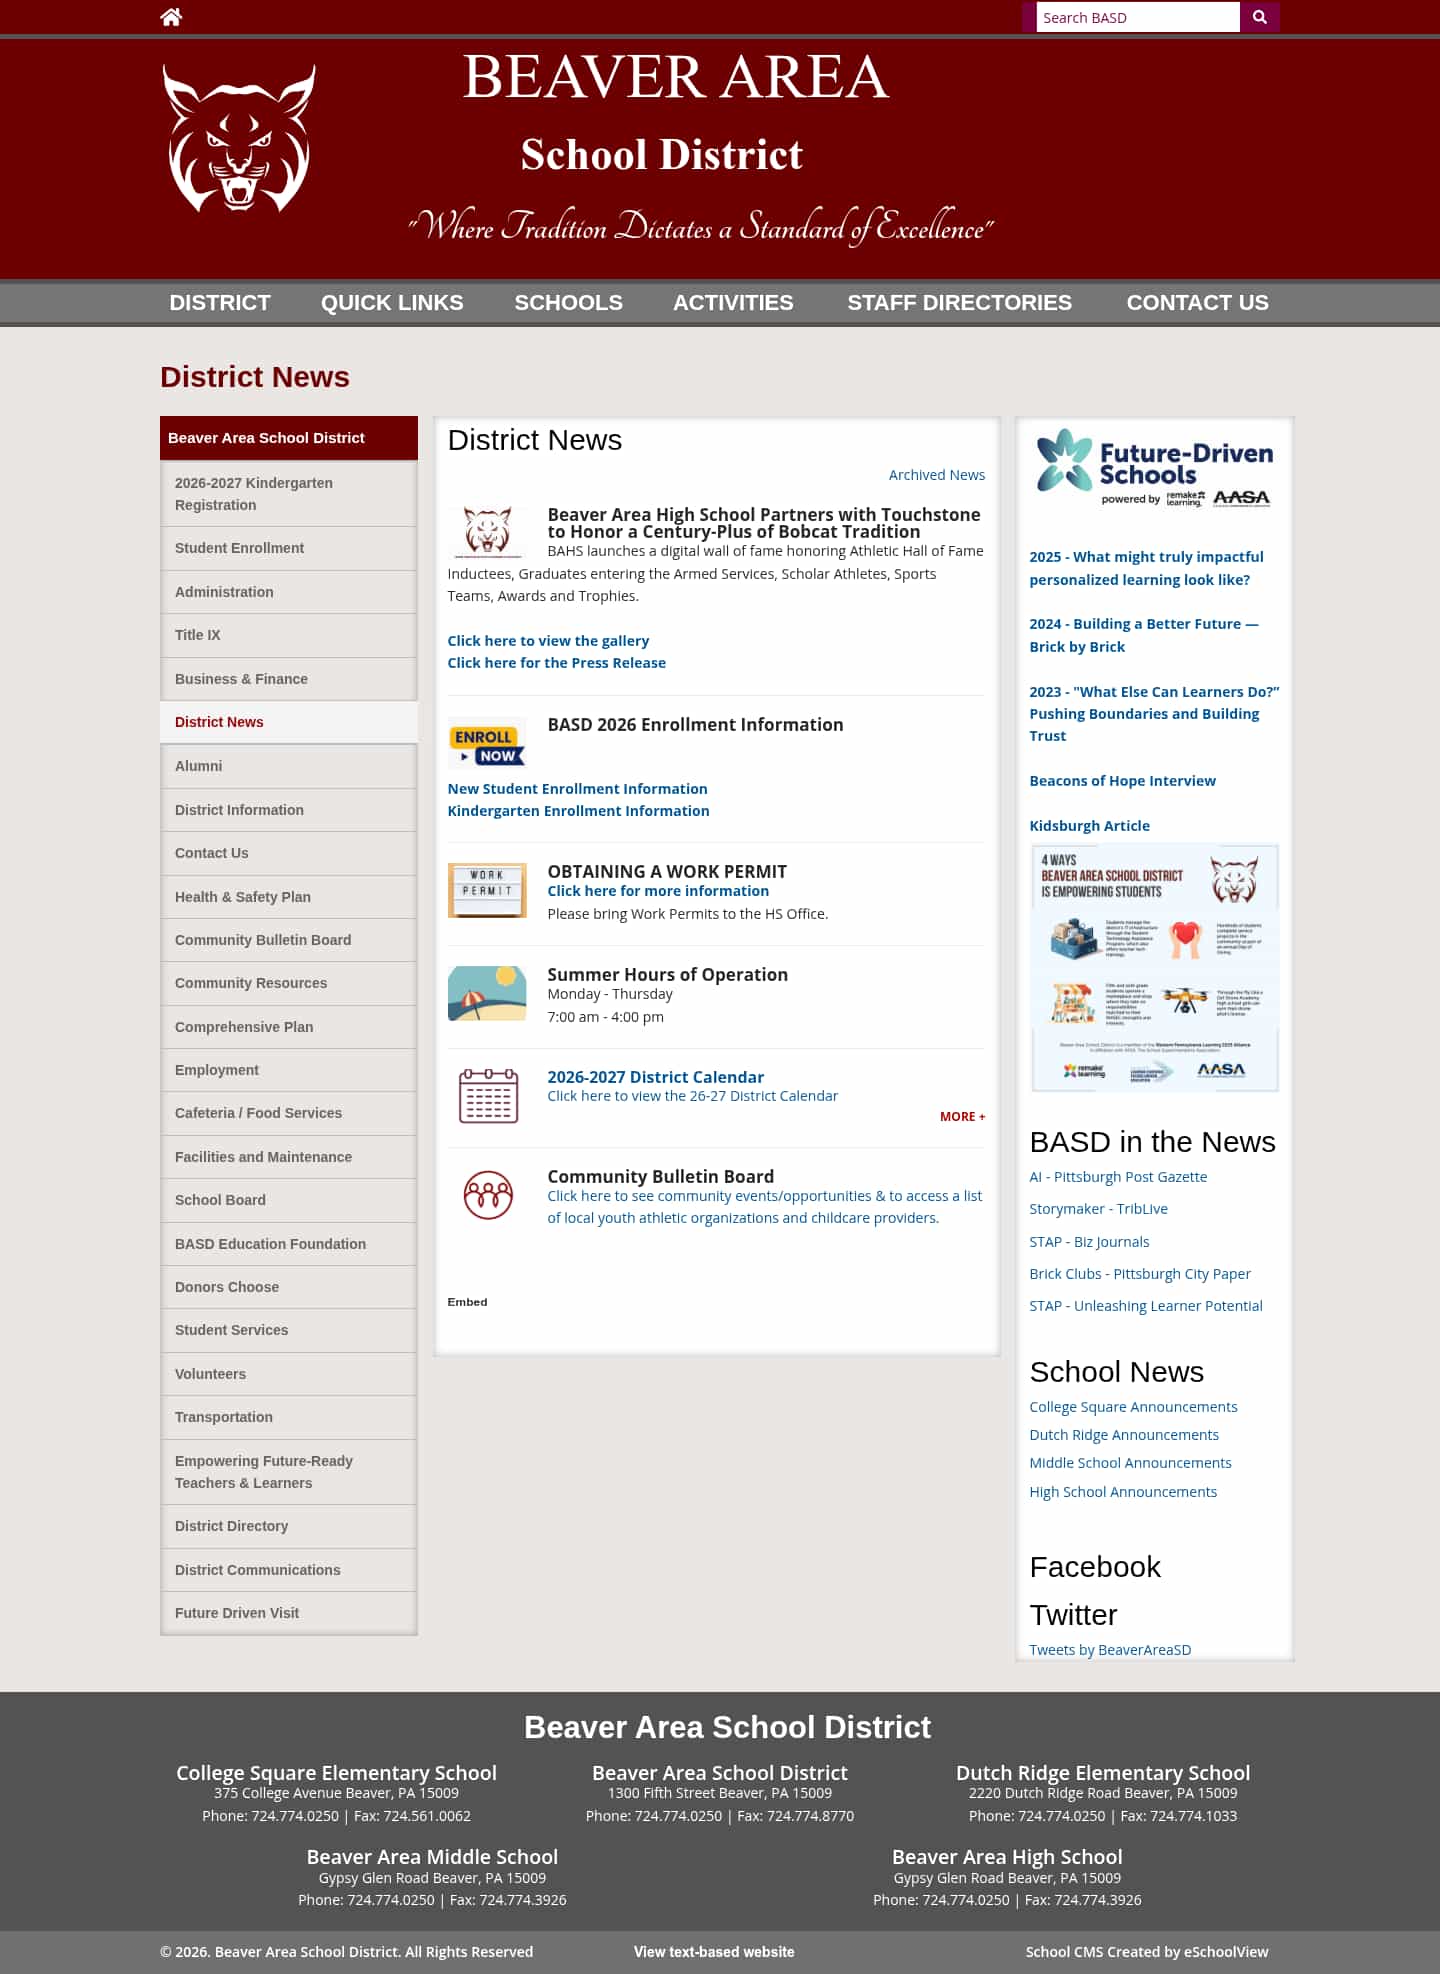The image size is (1440, 1974).
Task: Open the DISTRICT menu
Action: tap(220, 303)
